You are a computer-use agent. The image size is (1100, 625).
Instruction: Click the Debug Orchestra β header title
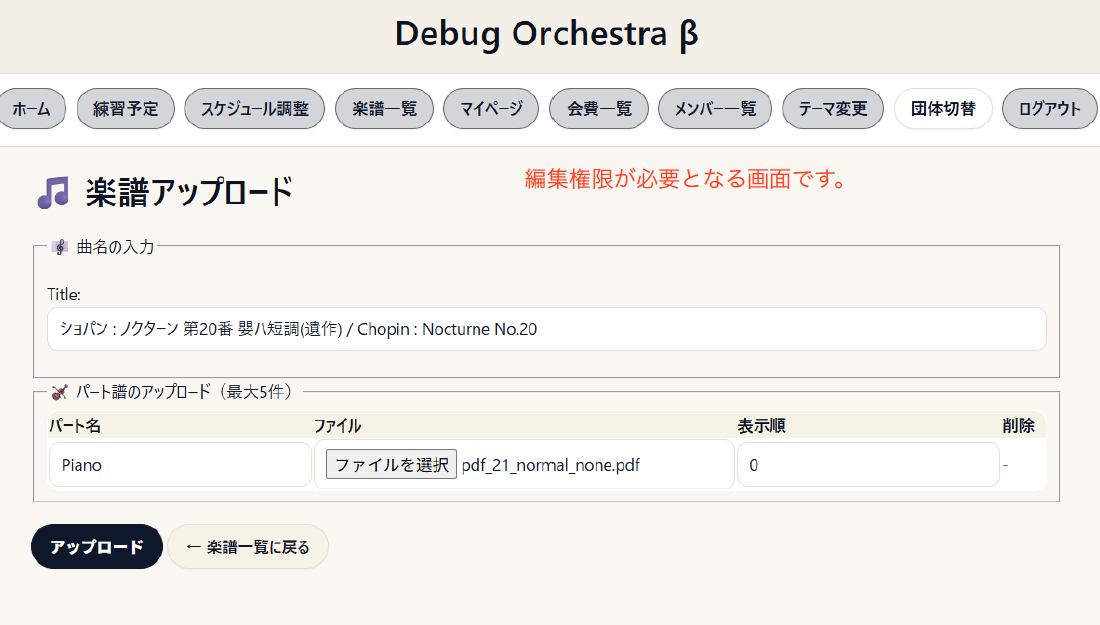(x=546, y=34)
